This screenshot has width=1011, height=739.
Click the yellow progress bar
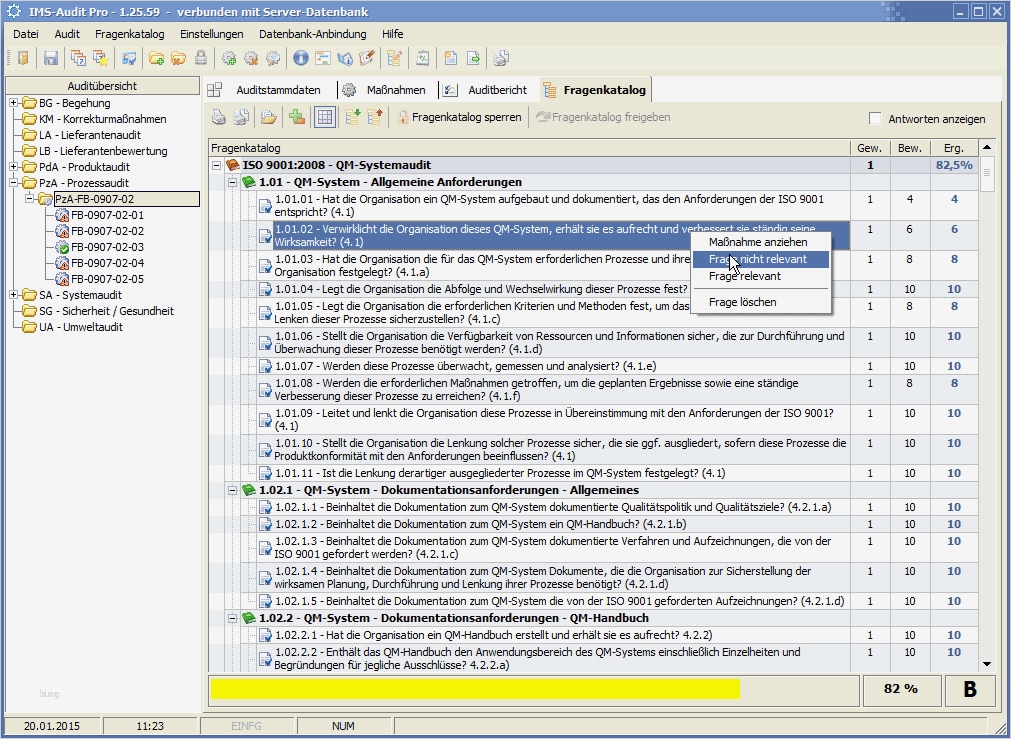(474, 688)
